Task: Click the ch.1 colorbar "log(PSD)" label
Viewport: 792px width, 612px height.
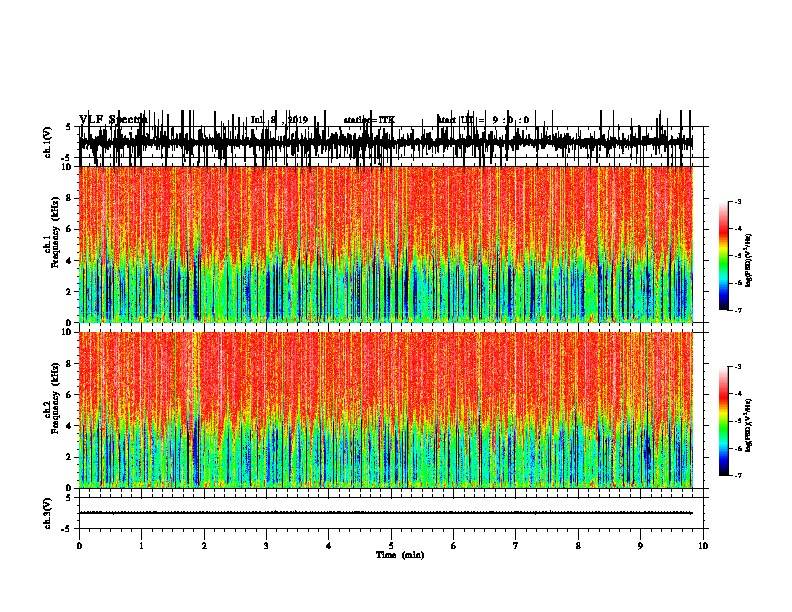Action: (749, 260)
